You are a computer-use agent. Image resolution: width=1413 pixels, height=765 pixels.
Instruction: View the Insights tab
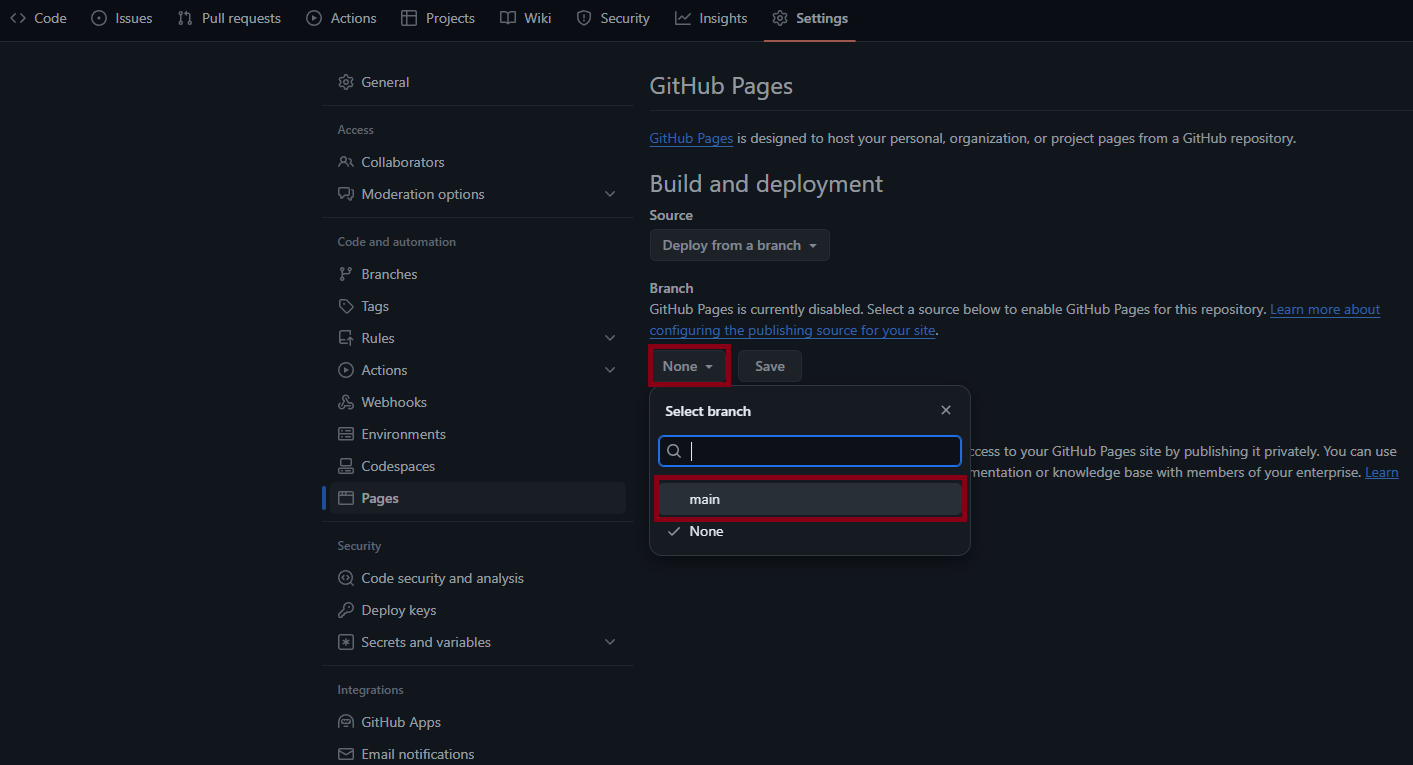711,18
